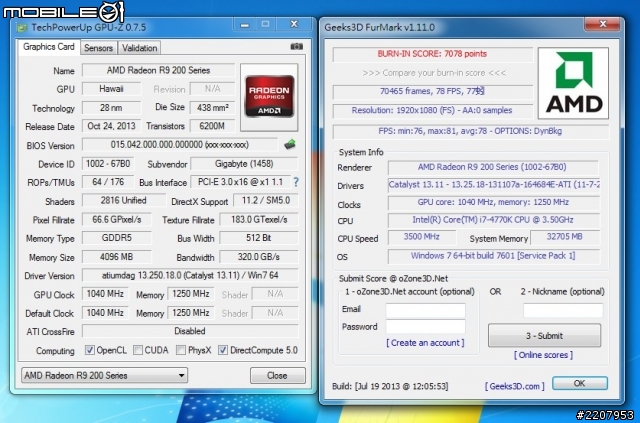640x423 pixels.
Task: Minimize the GPU-Z window
Action: click(245, 24)
